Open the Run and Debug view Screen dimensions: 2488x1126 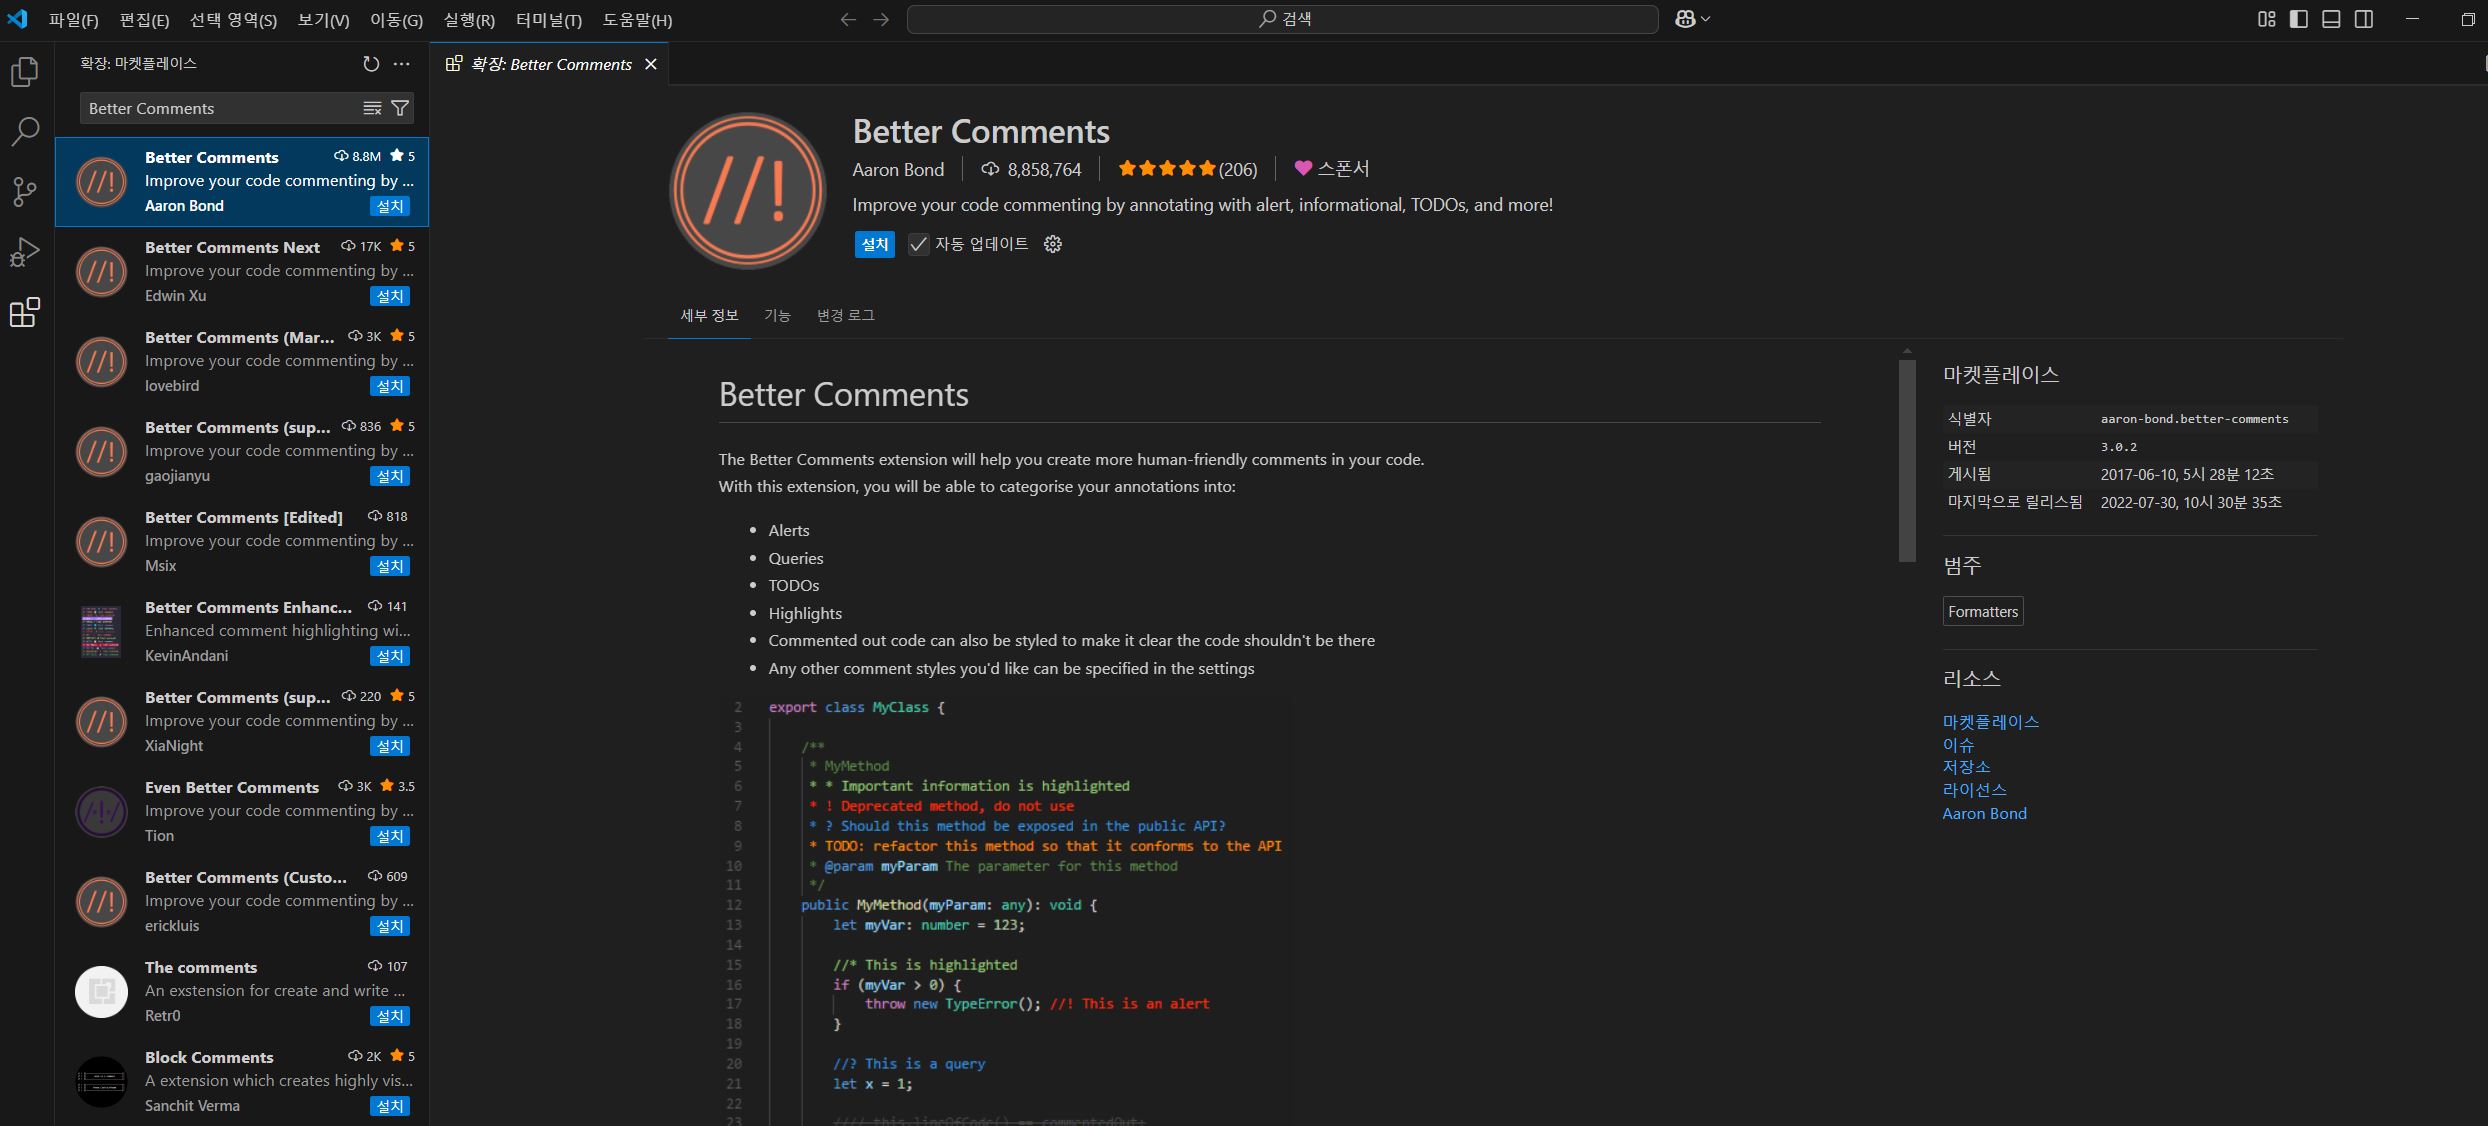[x=25, y=252]
